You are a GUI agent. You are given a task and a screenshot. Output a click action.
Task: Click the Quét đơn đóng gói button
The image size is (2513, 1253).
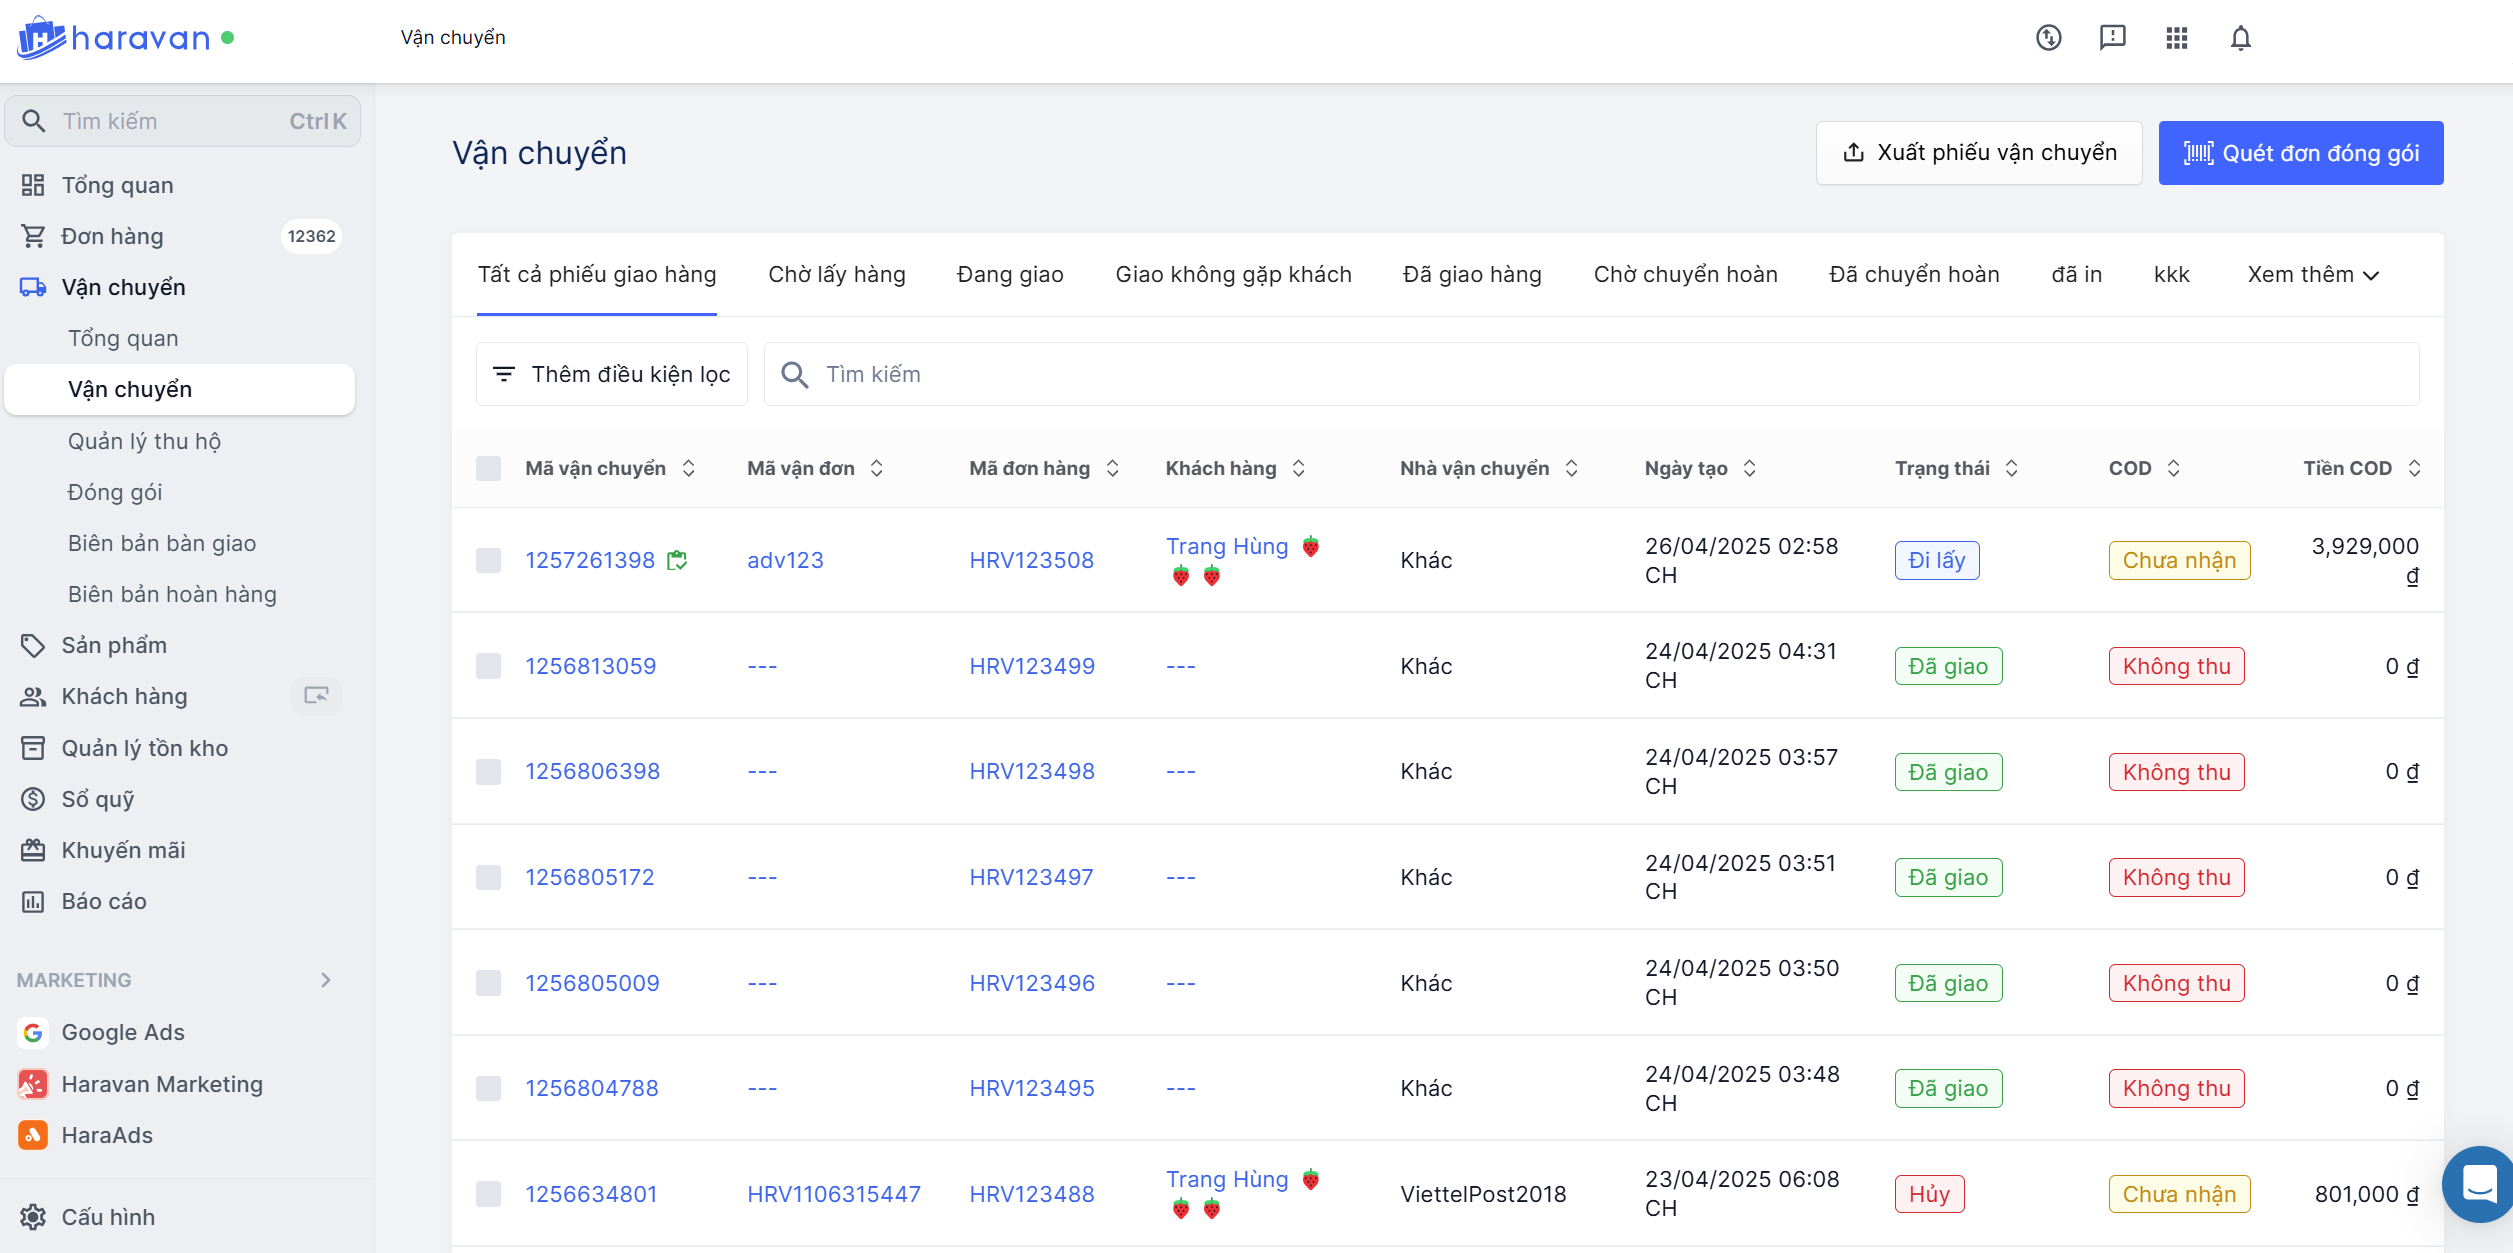2300,153
